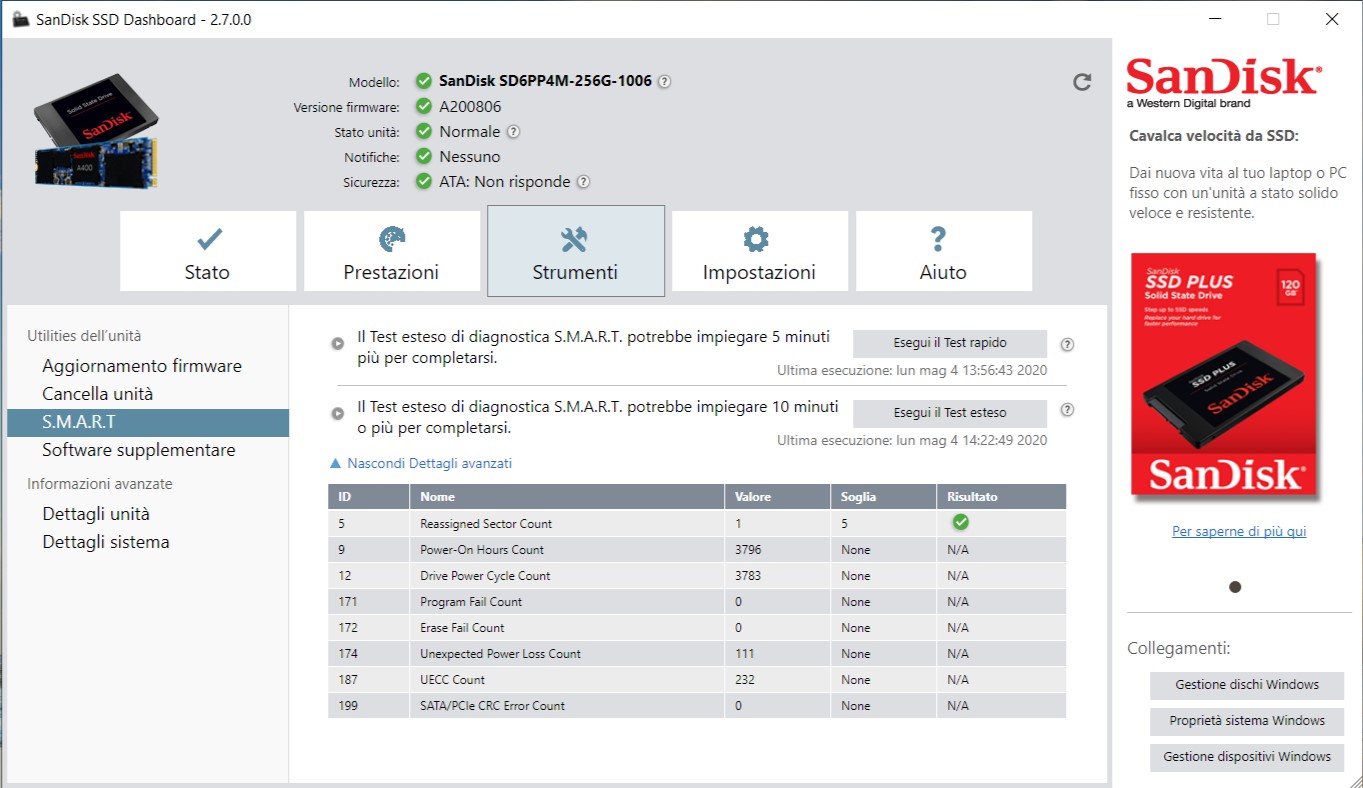This screenshot has width=1363, height=788.
Task: Click the Risultato column header
Action: (1002, 497)
